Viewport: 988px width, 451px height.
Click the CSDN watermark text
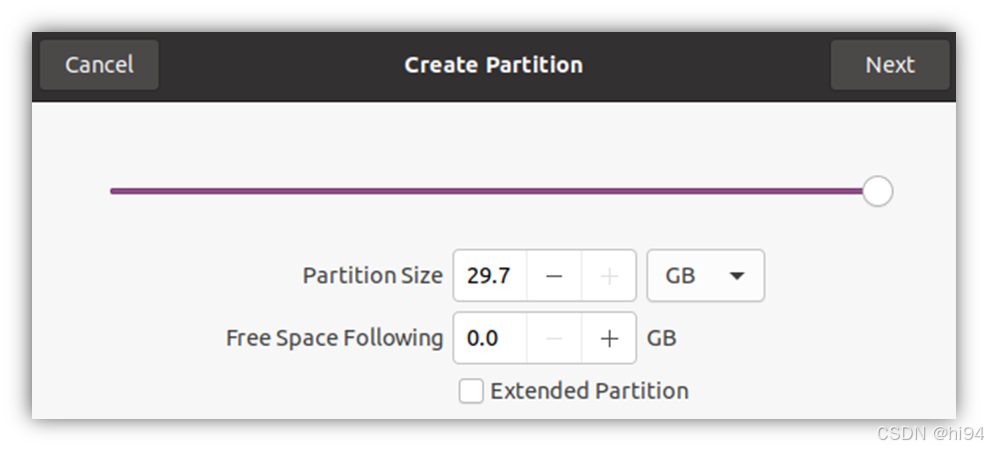pos(930,433)
